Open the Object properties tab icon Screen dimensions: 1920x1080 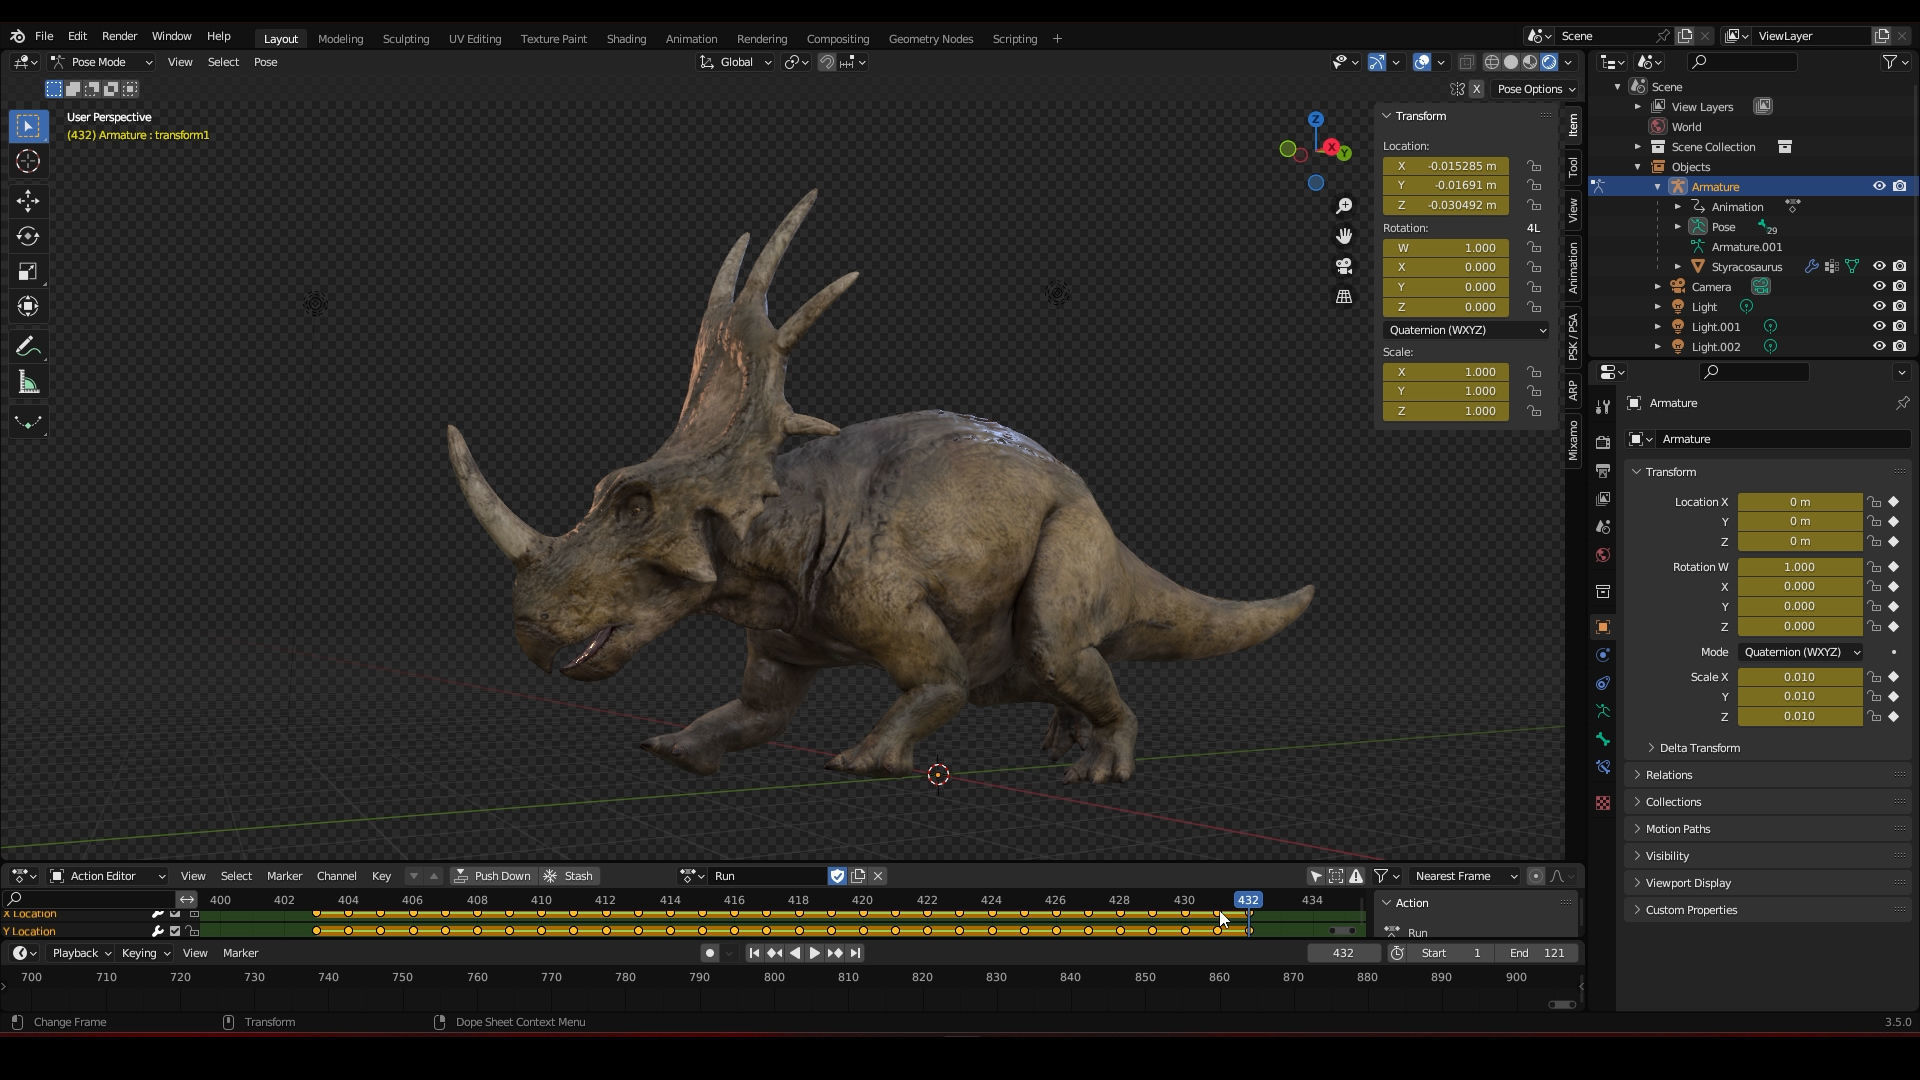[x=1603, y=627]
